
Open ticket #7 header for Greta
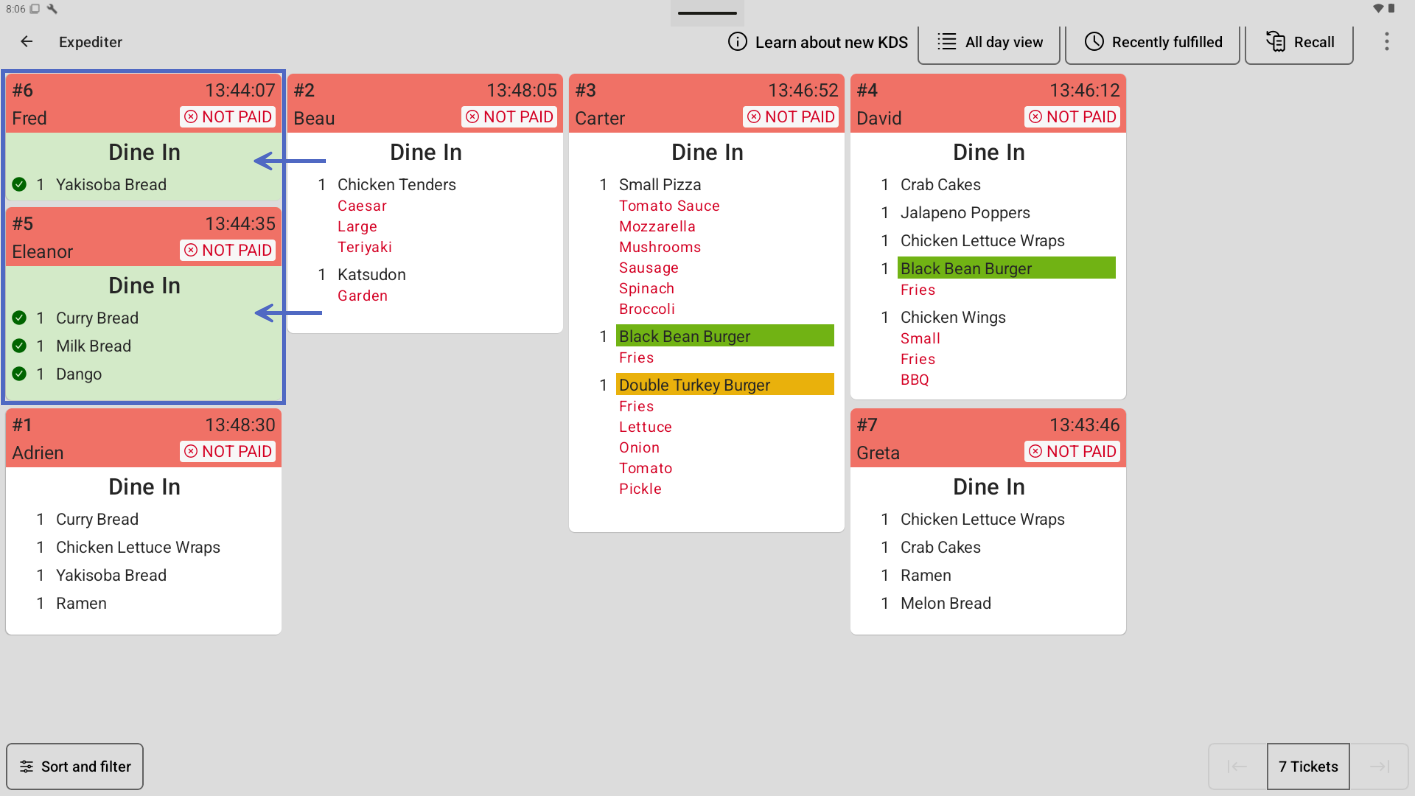[988, 439]
